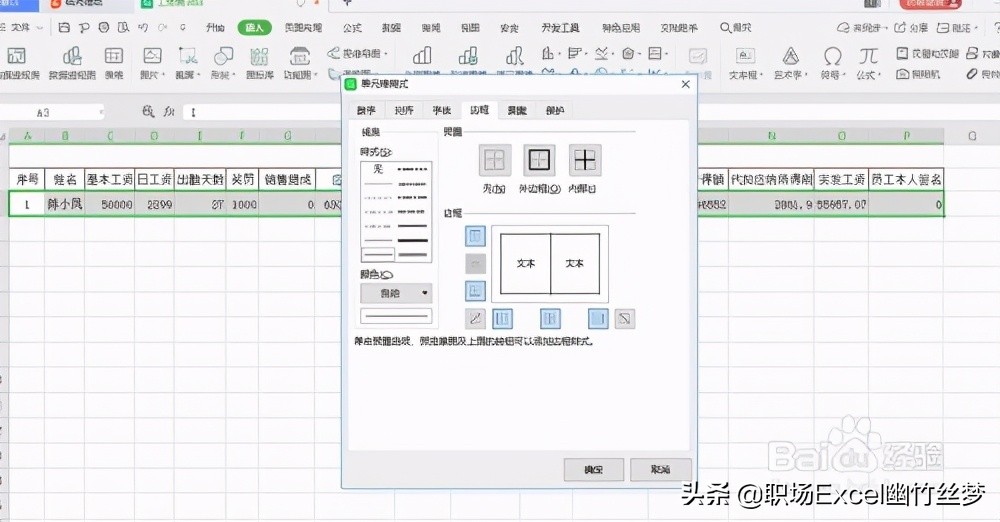
Task: Click the Cancel button in dialog
Action: pos(660,469)
